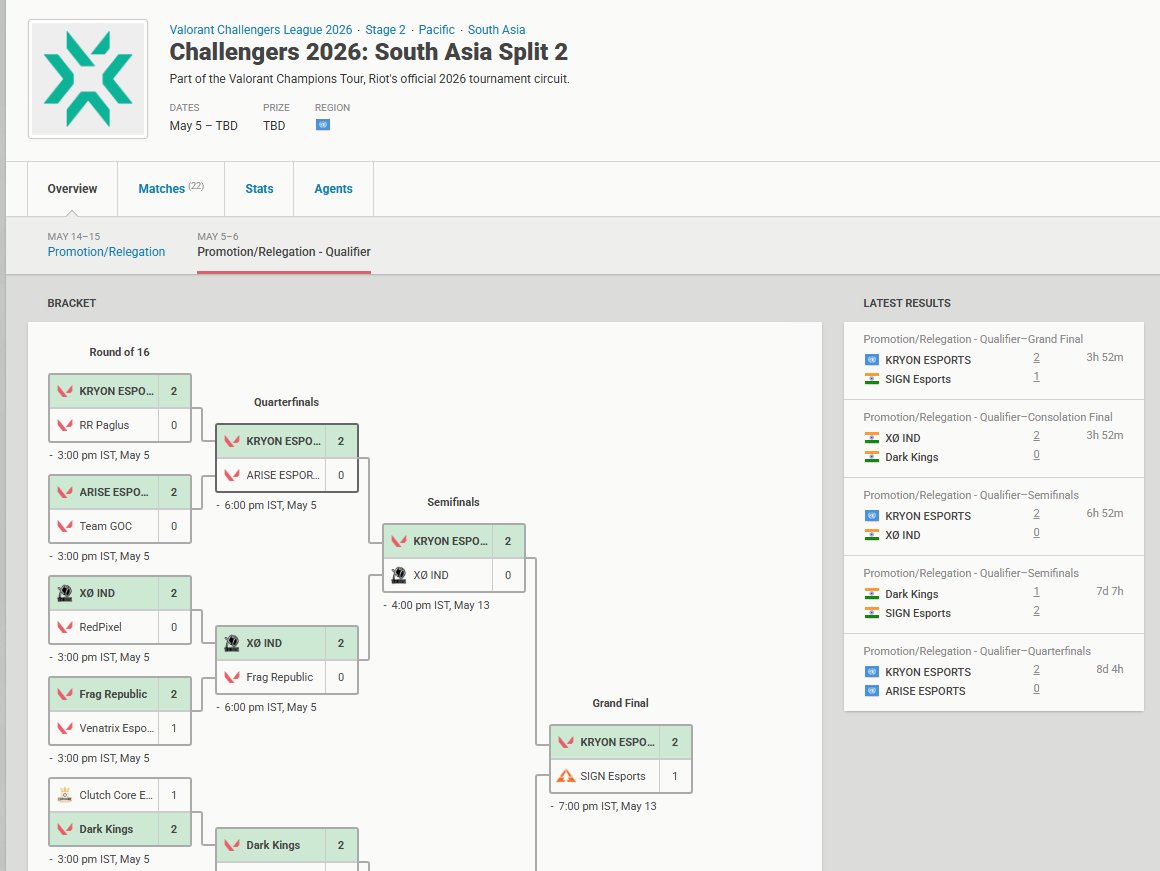Image resolution: width=1160 pixels, height=871 pixels.
Task: Click ARISE ESPORTS flag in Quarterfinals result
Action: [x=872, y=691]
